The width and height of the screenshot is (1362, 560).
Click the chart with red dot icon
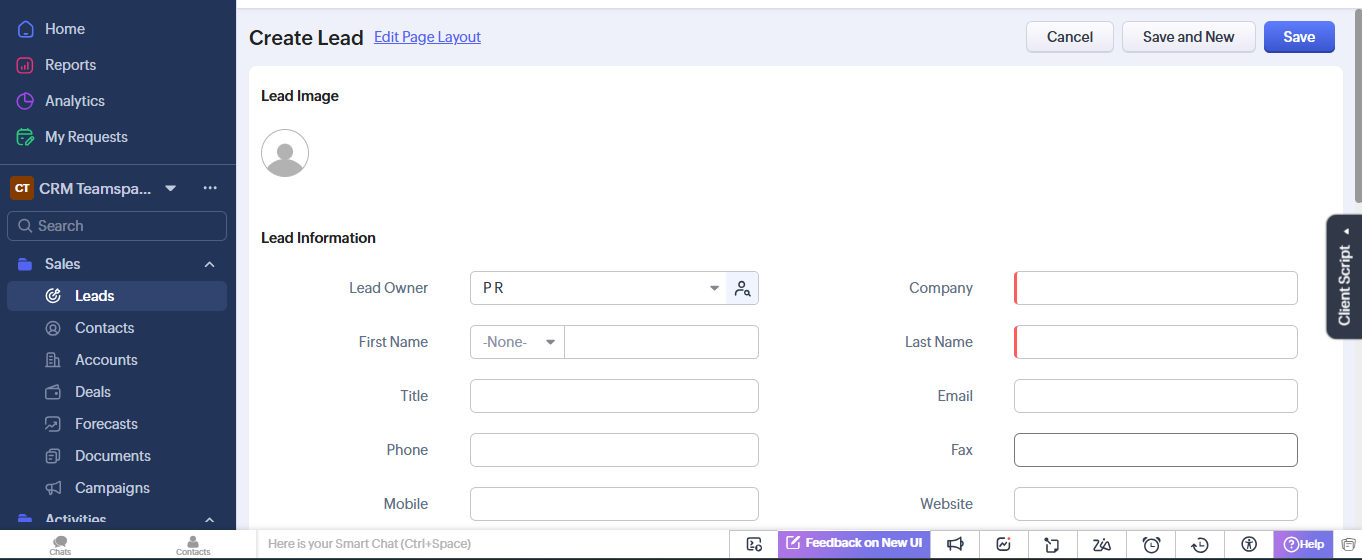[x=1004, y=544]
